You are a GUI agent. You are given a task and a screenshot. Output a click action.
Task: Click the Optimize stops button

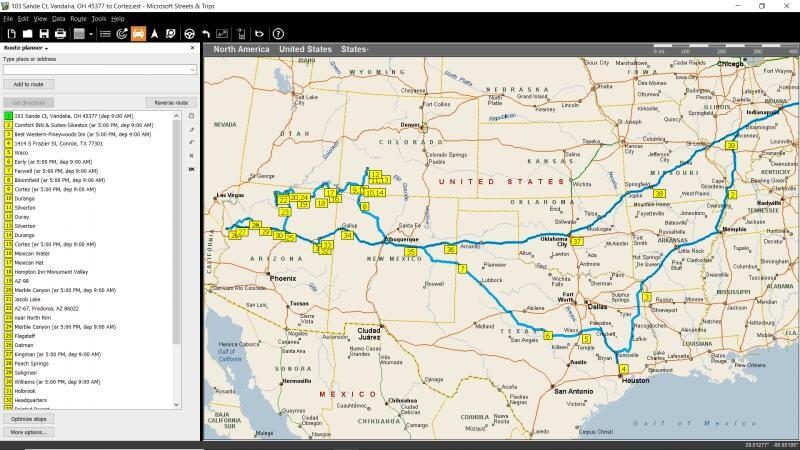point(29,419)
